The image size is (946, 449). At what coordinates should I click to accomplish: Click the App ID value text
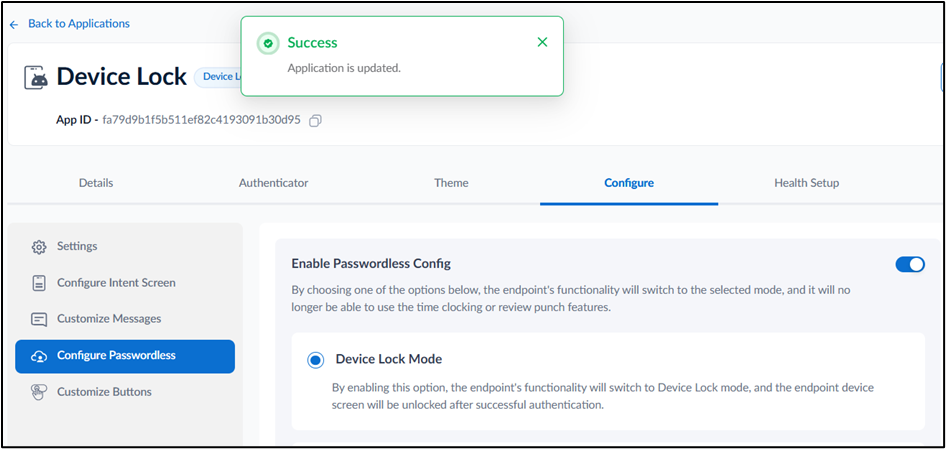tap(202, 119)
